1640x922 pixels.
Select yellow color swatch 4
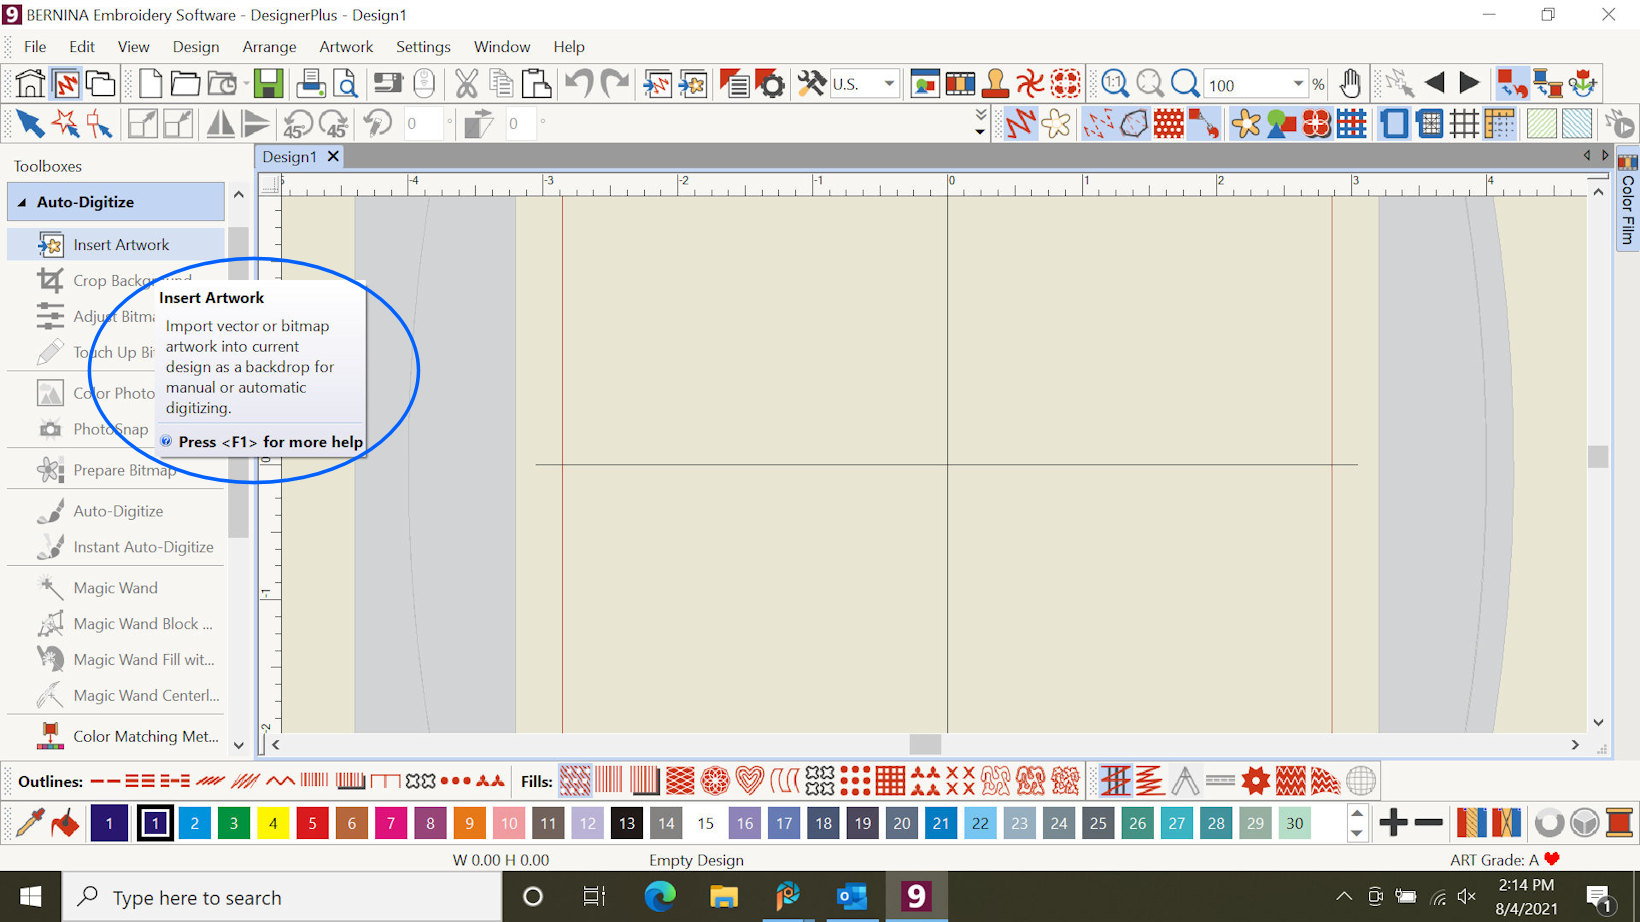(x=273, y=823)
